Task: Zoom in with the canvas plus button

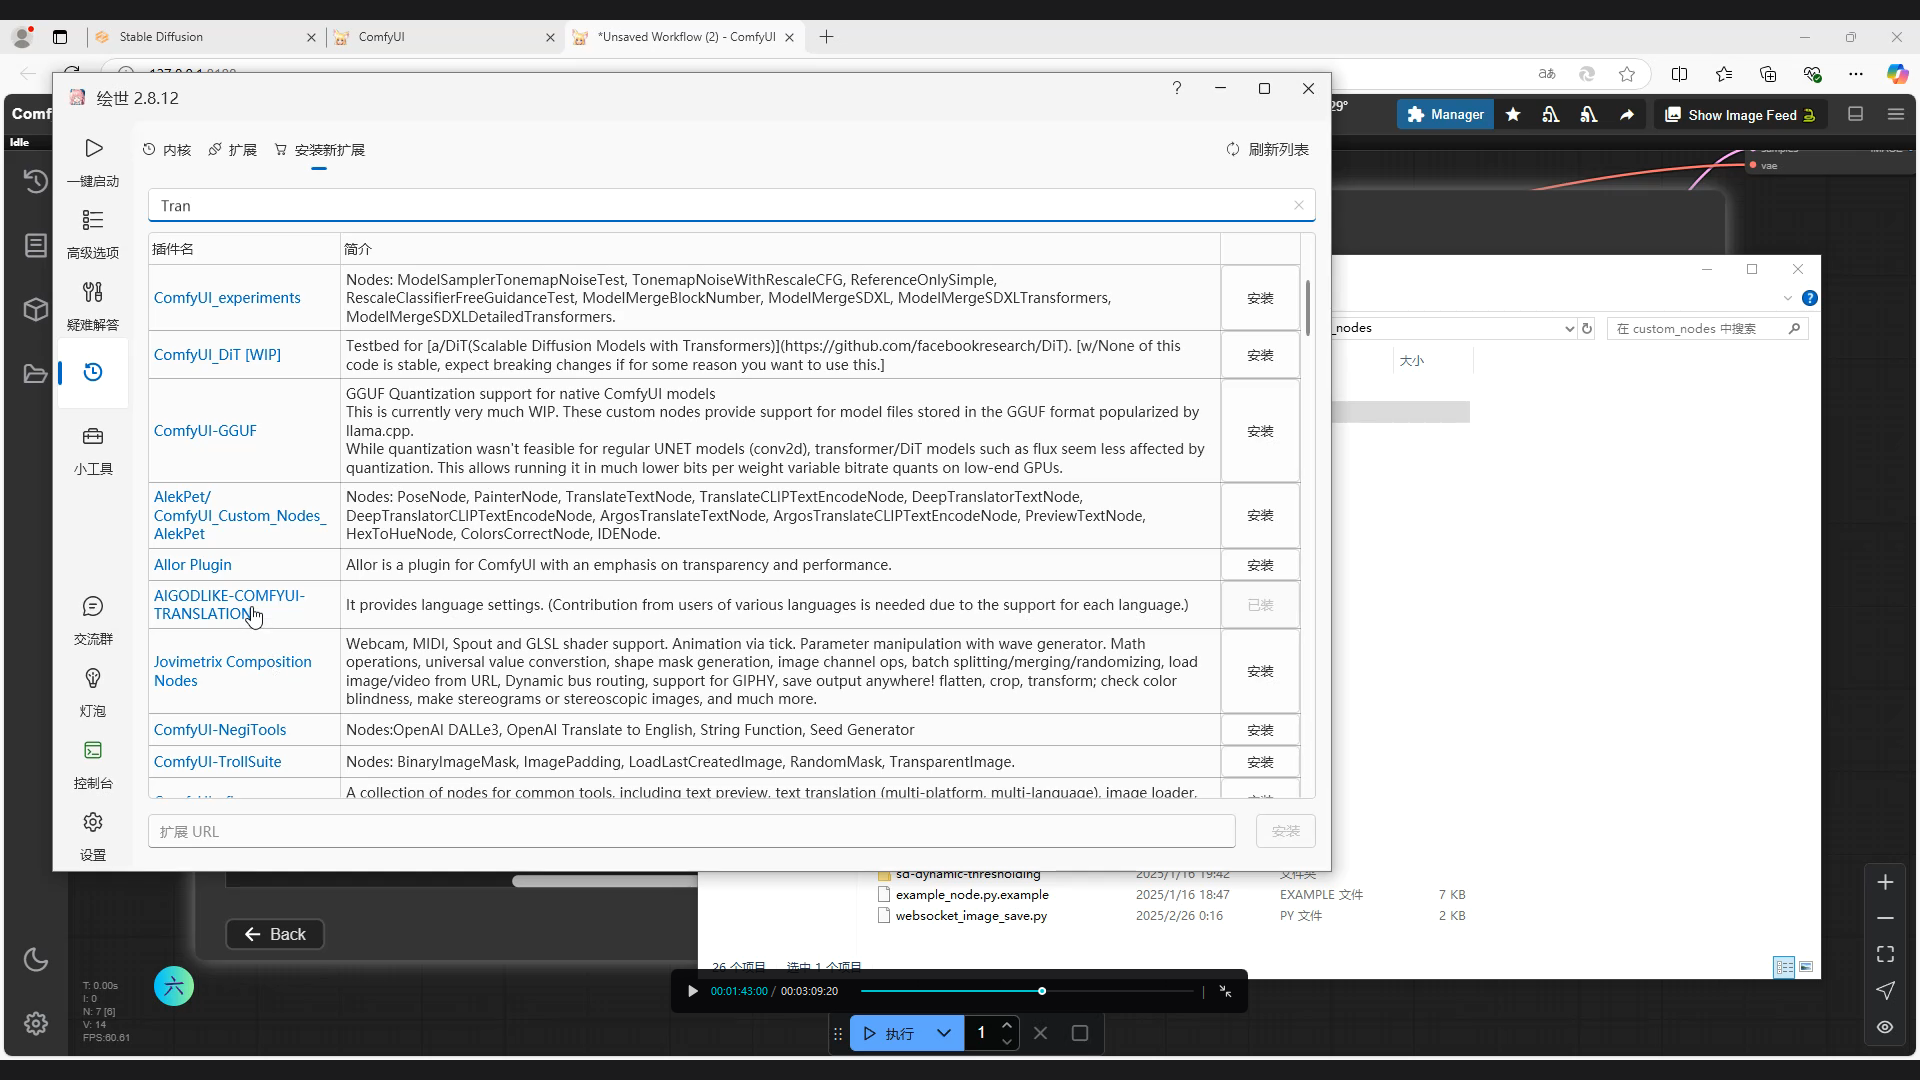Action: tap(1885, 882)
